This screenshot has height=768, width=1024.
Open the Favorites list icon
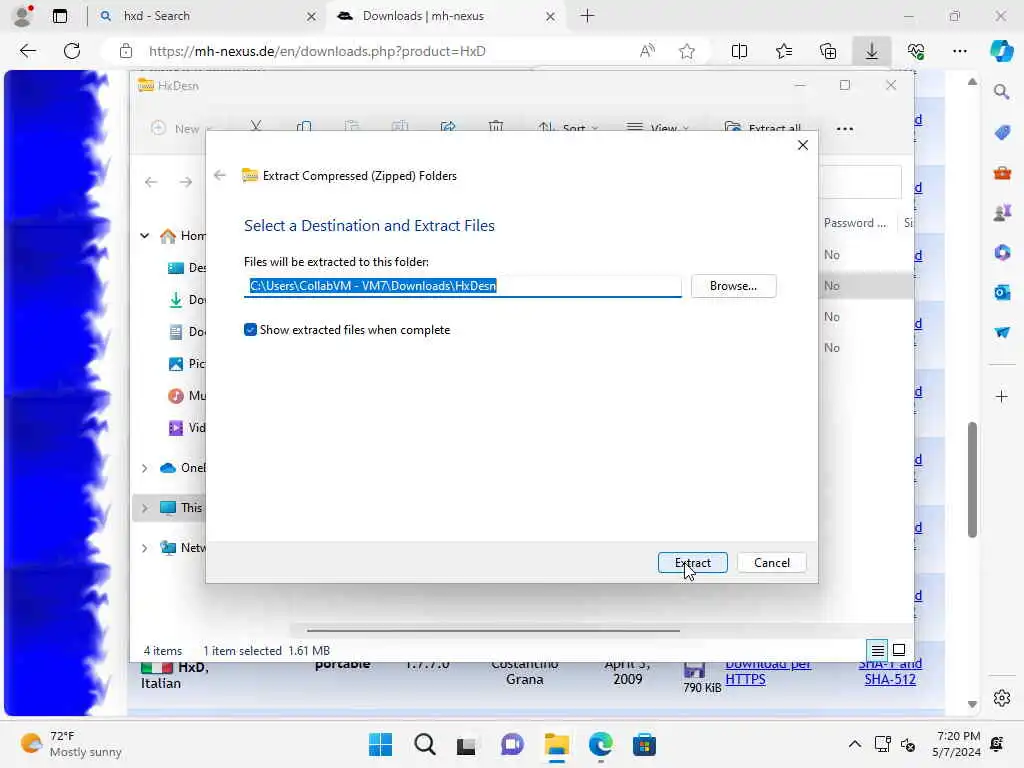click(x=784, y=51)
